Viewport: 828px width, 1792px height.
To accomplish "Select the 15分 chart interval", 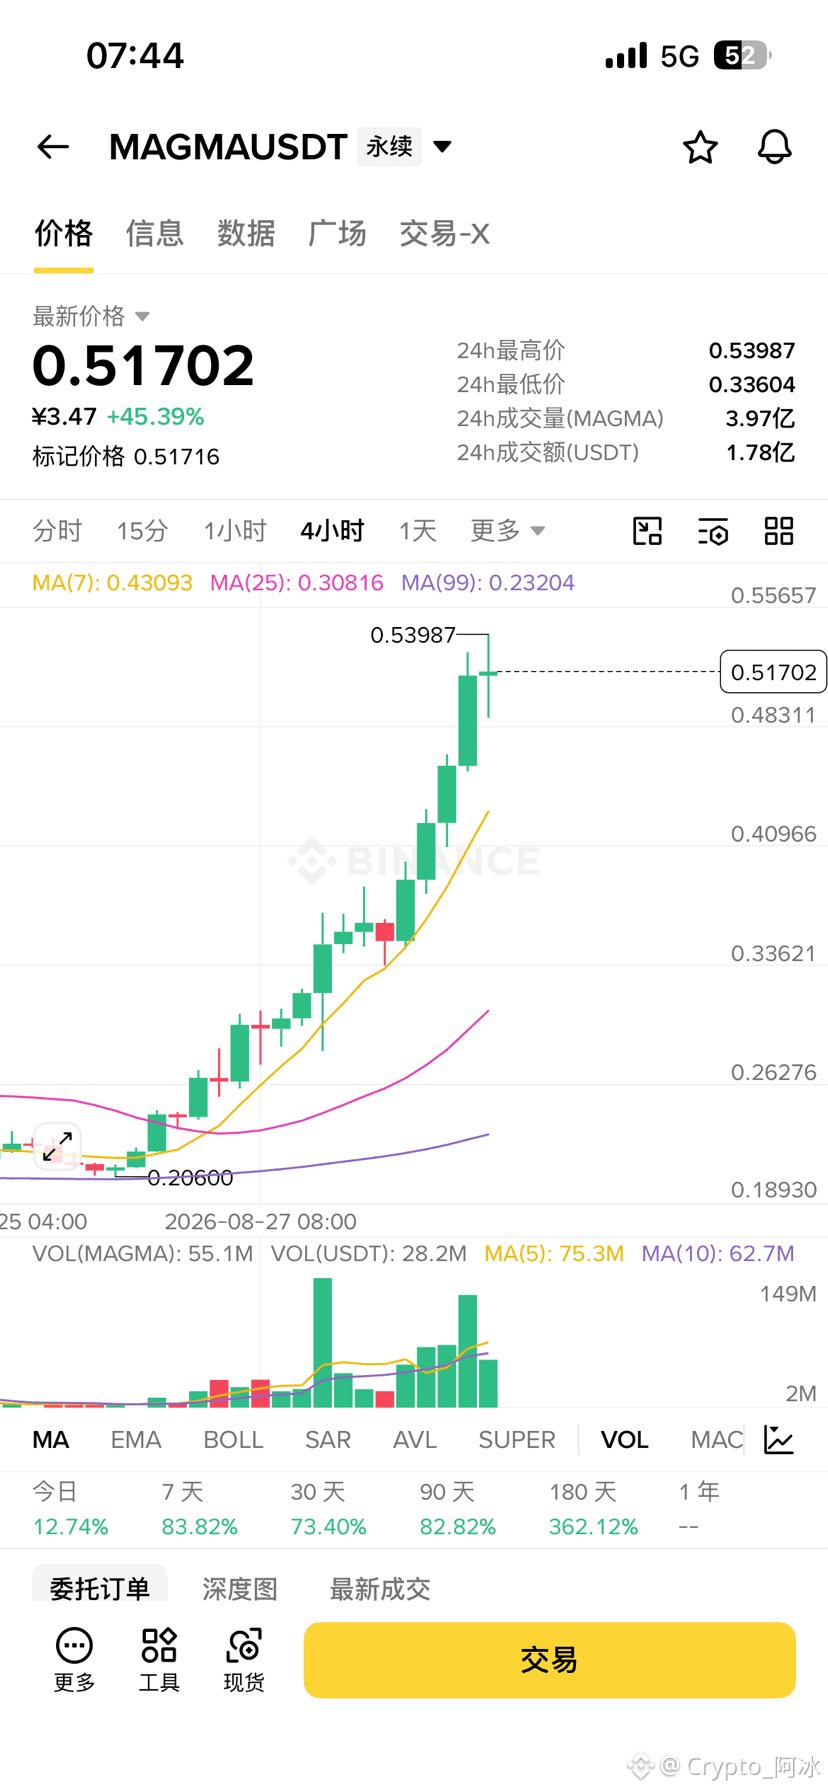I will pos(142,531).
